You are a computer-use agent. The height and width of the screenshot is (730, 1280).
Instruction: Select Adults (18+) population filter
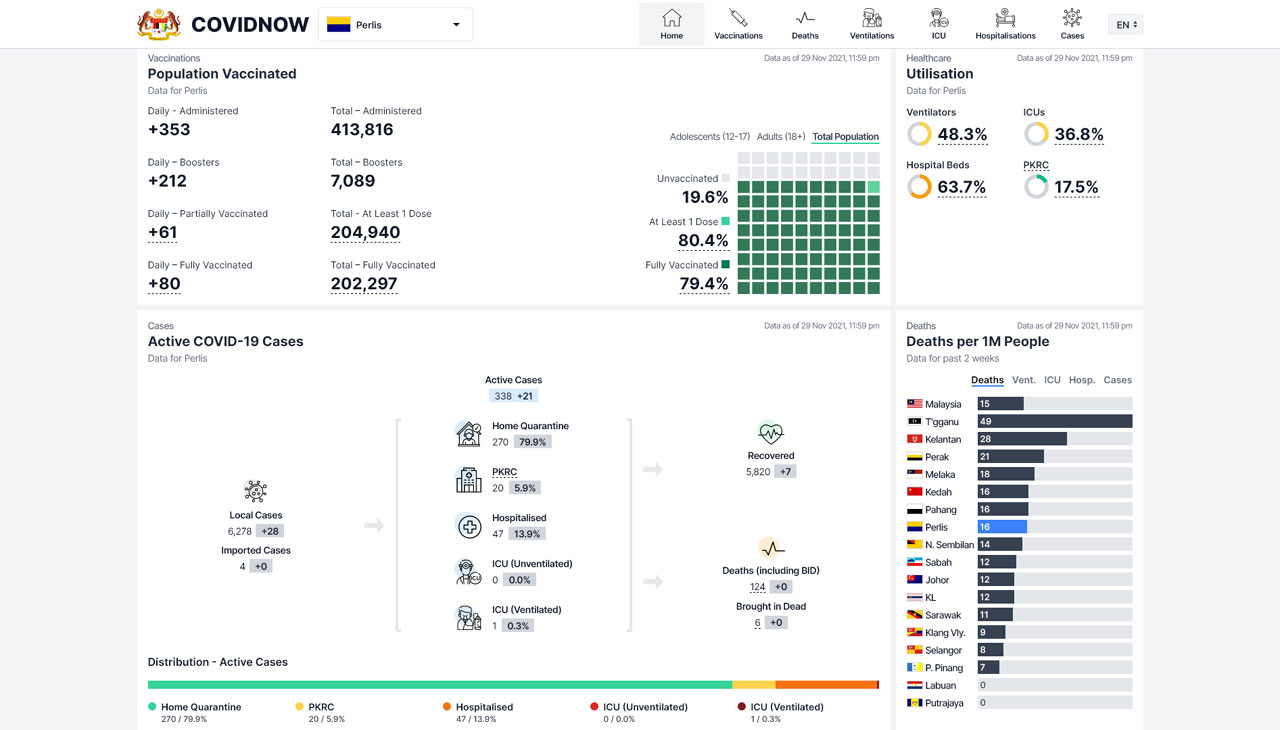pos(781,137)
